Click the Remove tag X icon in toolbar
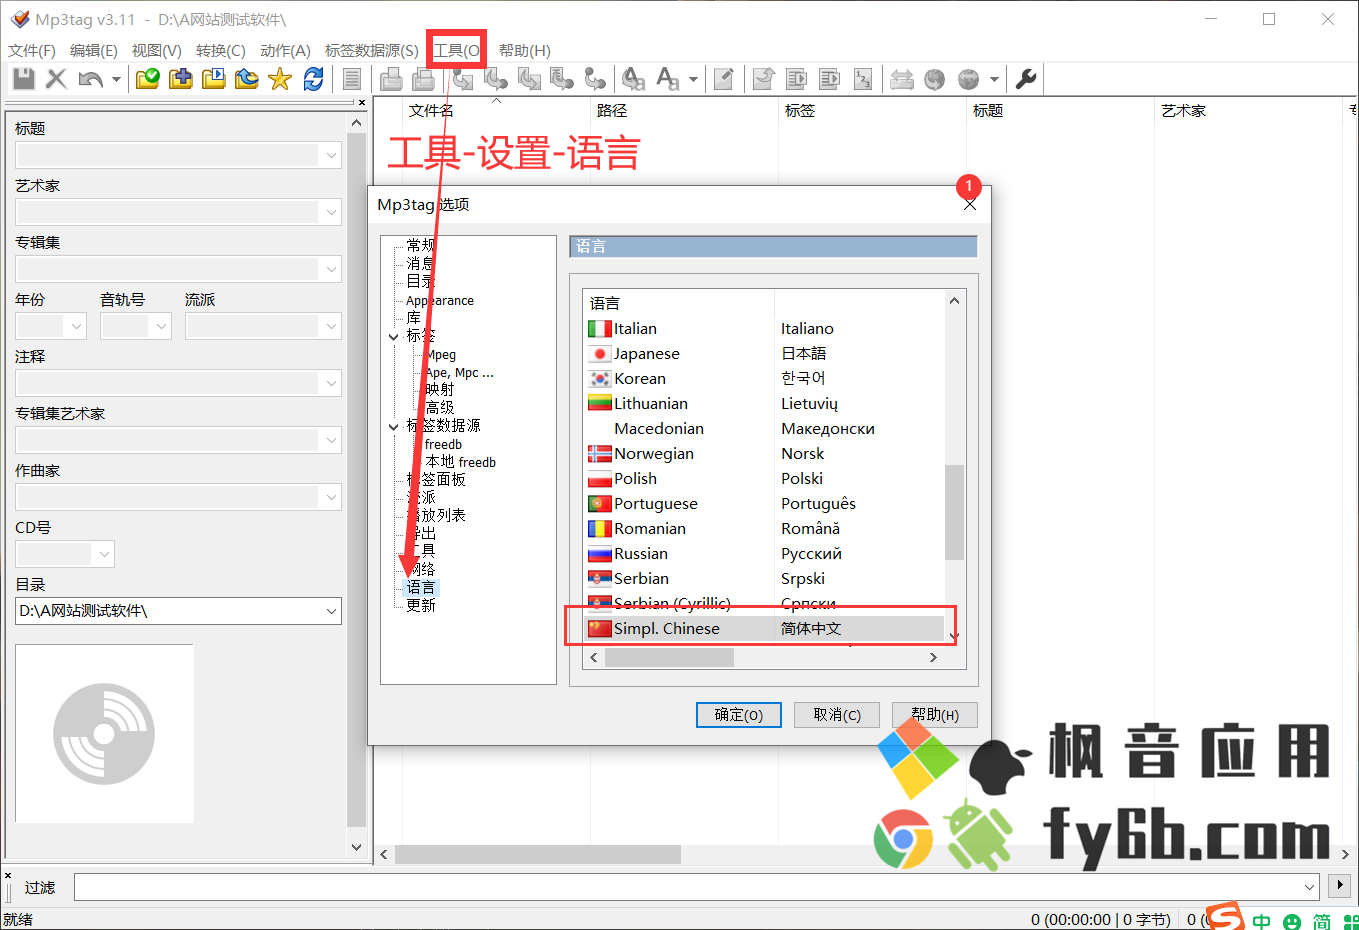The height and width of the screenshot is (930, 1359). (57, 79)
